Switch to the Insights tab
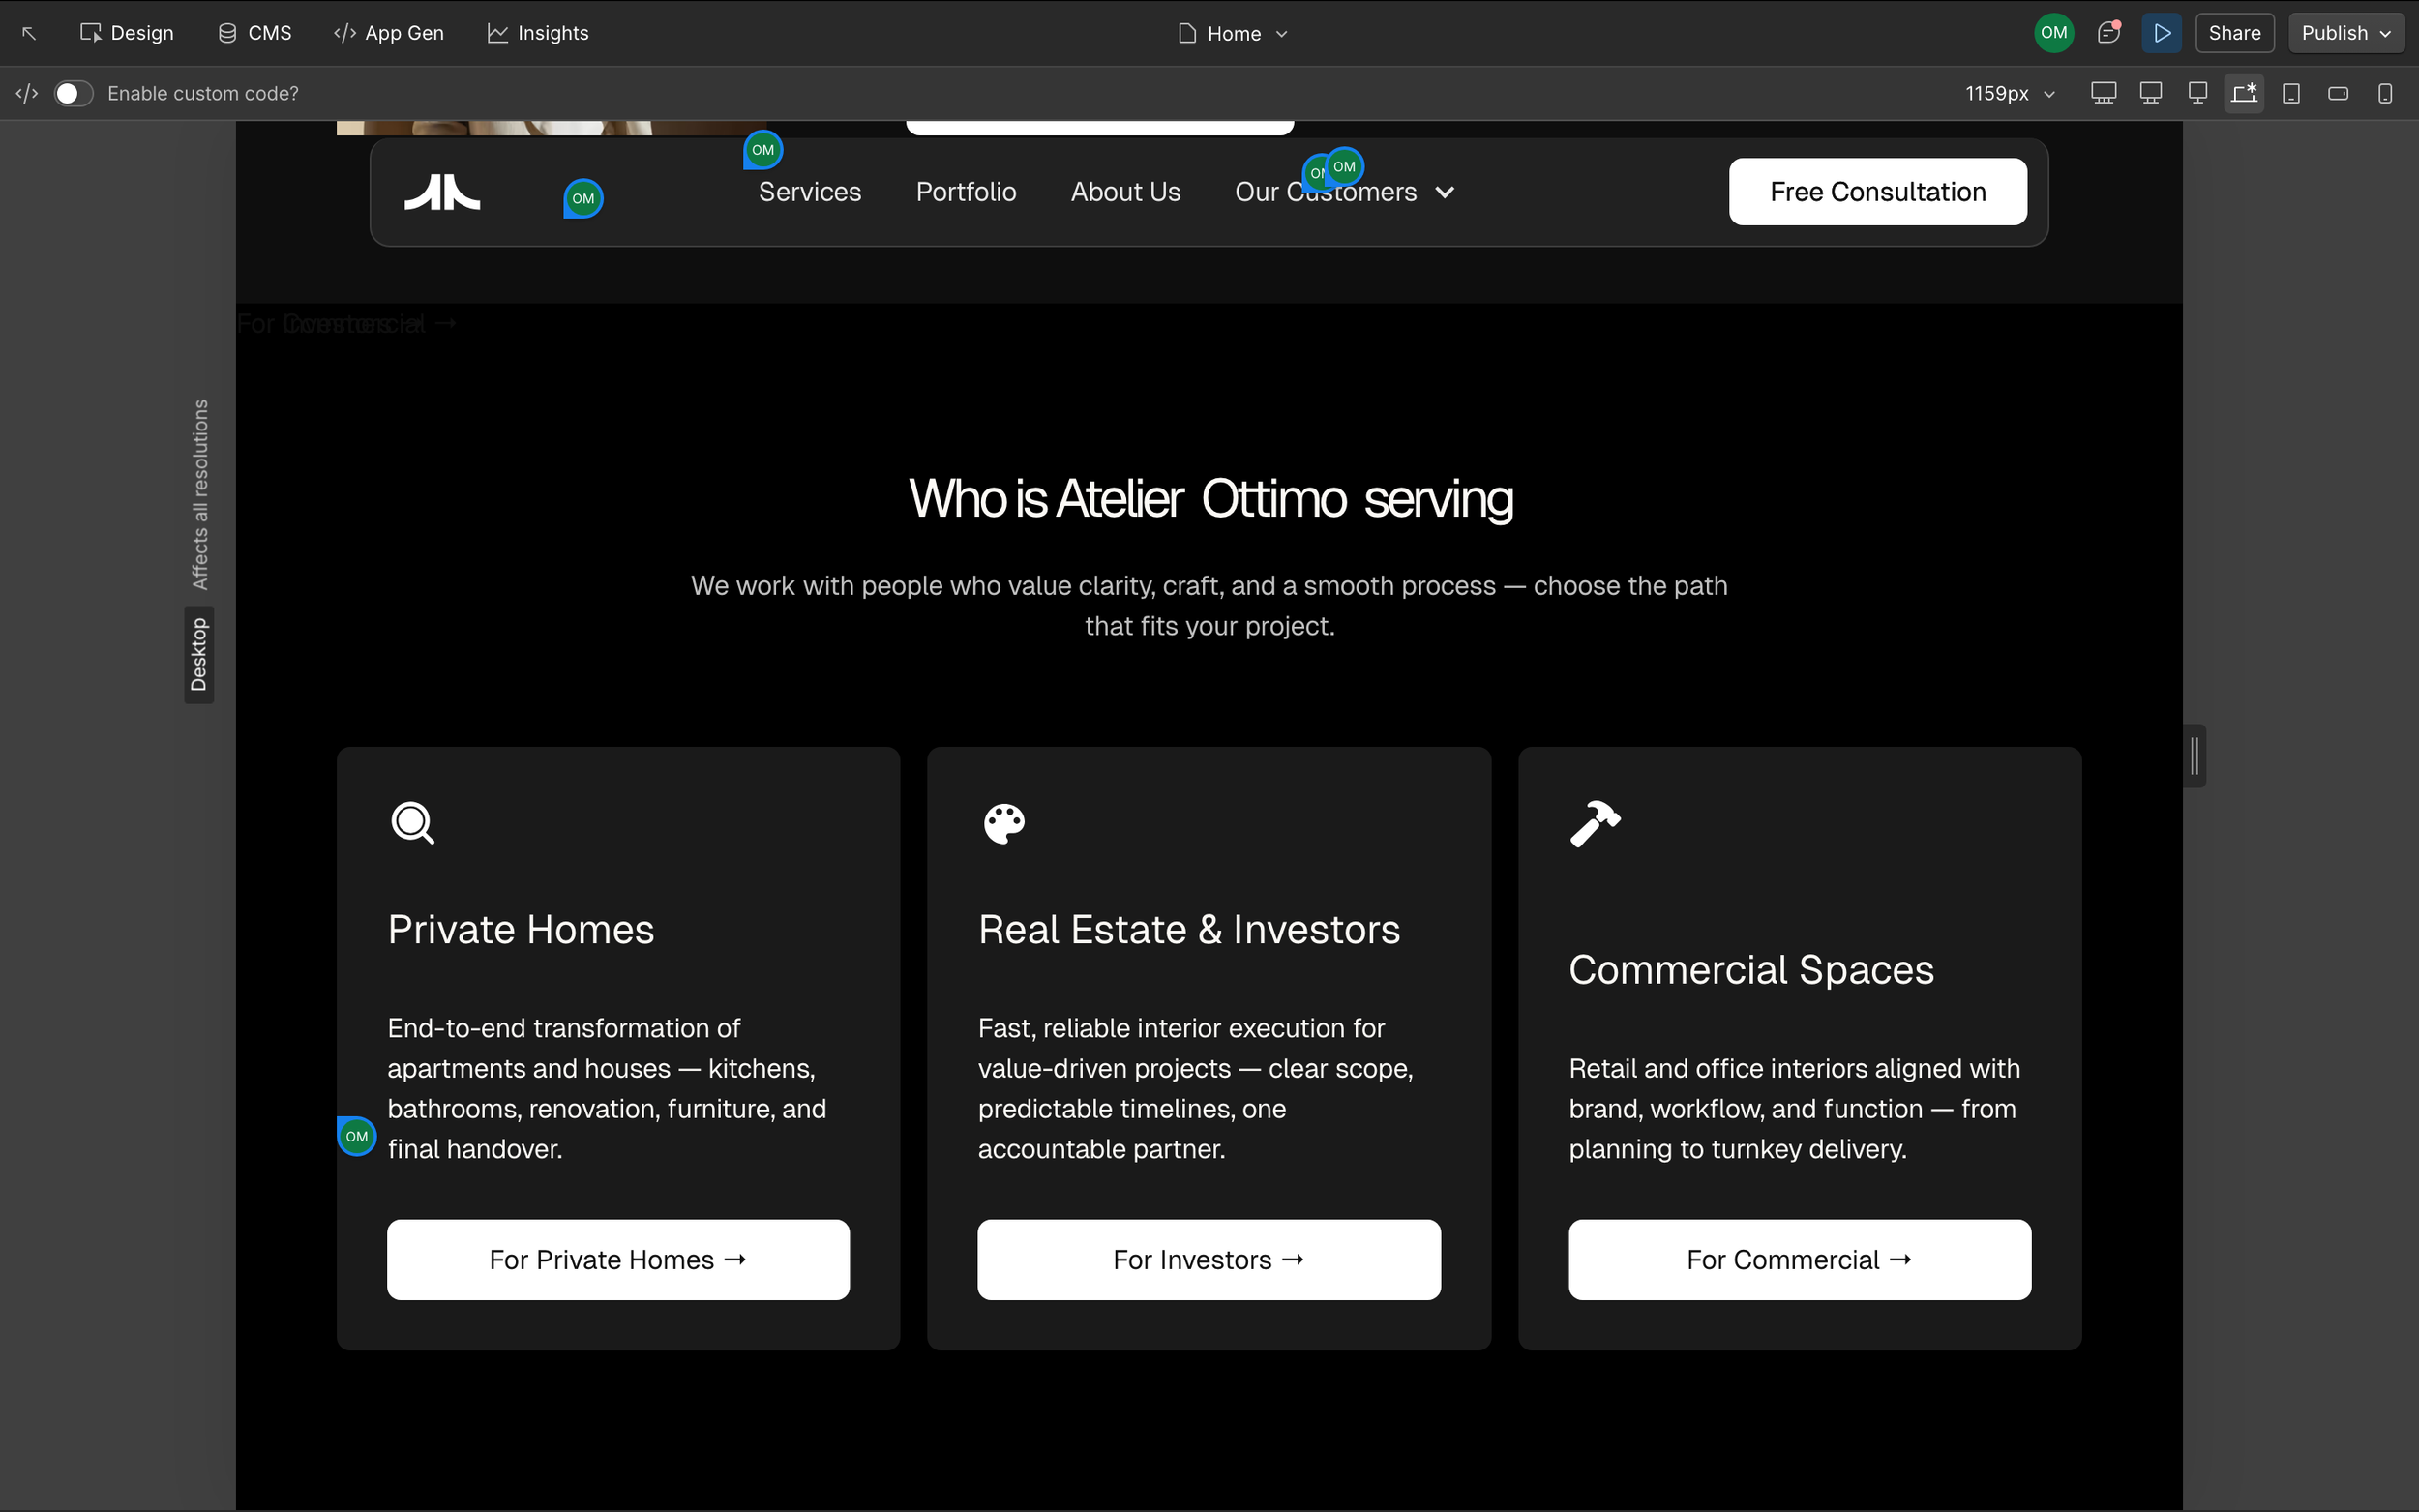 pos(538,33)
